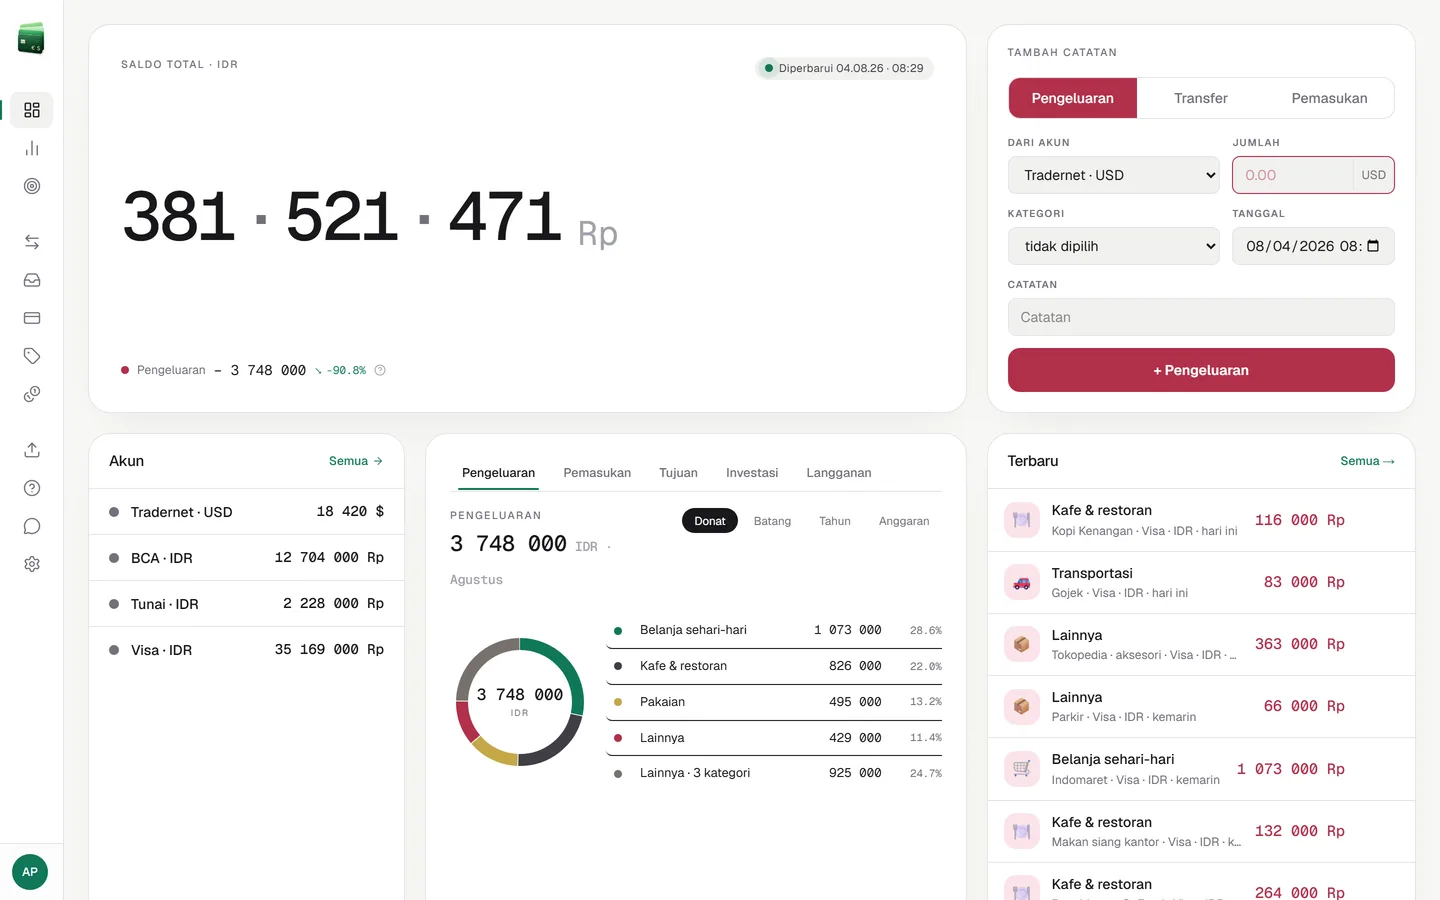
Task: Expand the Kategori tidak dipilih dropdown
Action: click(1113, 246)
